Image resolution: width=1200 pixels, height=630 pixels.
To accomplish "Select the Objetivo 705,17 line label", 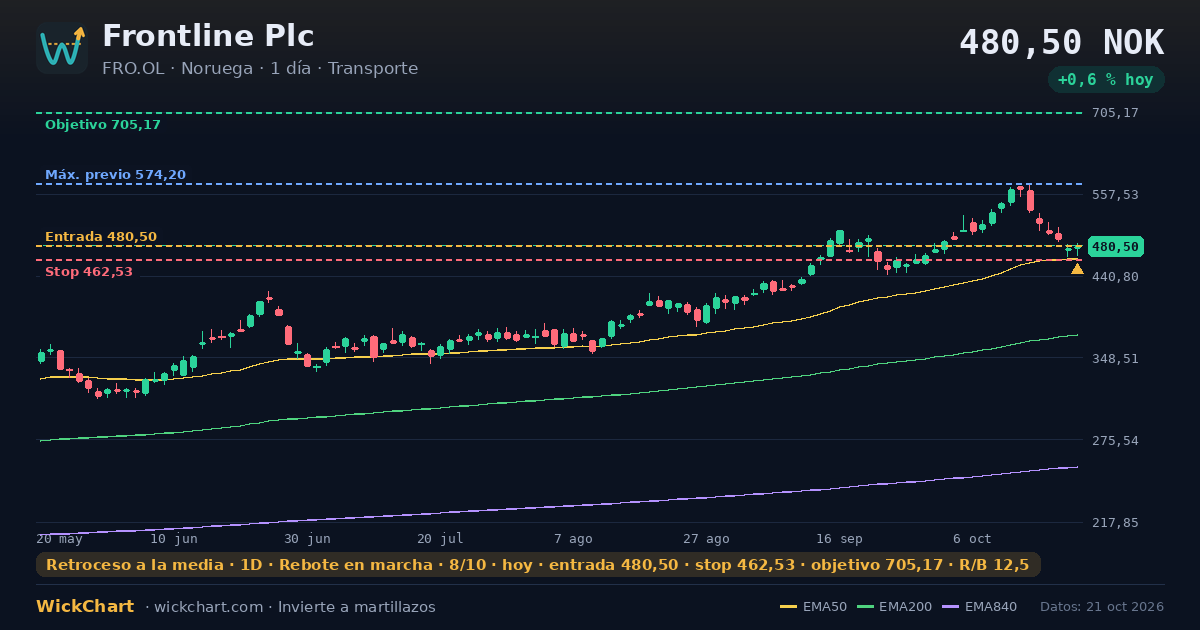I will pyautogui.click(x=103, y=125).
